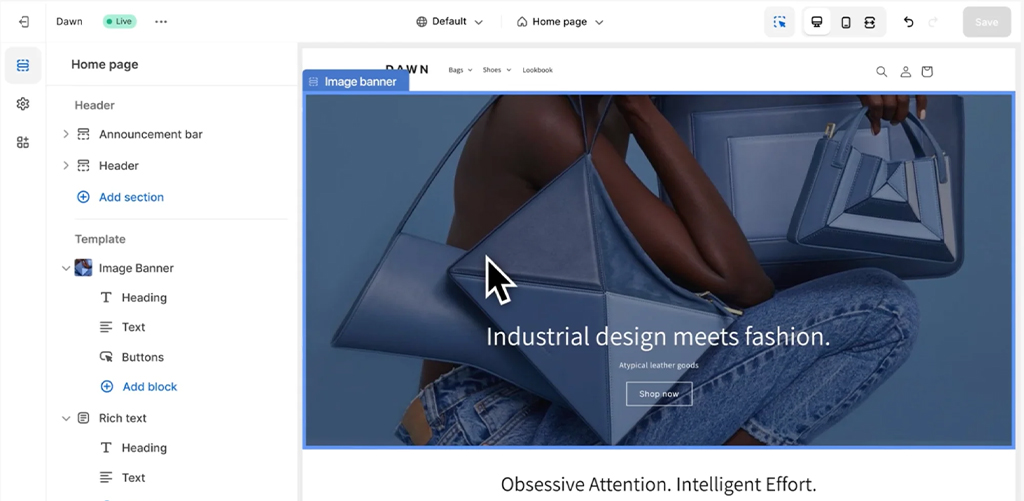
Task: Click the exit editor icon
Action: [x=24, y=22]
